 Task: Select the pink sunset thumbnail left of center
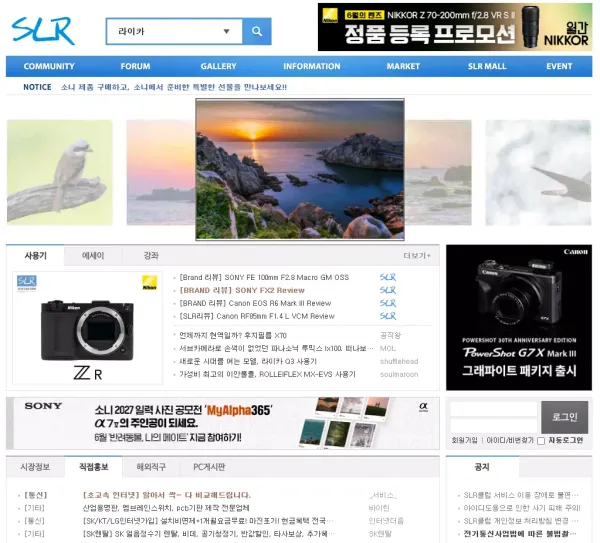161,173
